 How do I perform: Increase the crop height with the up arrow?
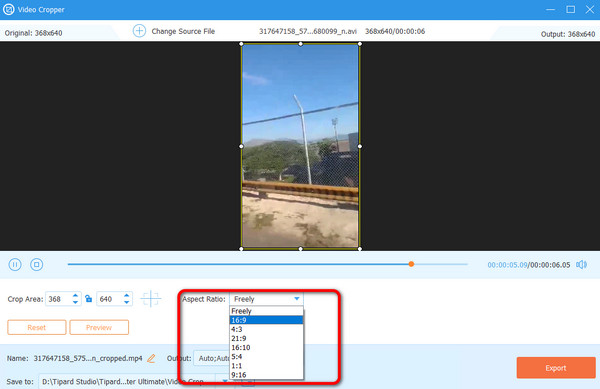127,295
